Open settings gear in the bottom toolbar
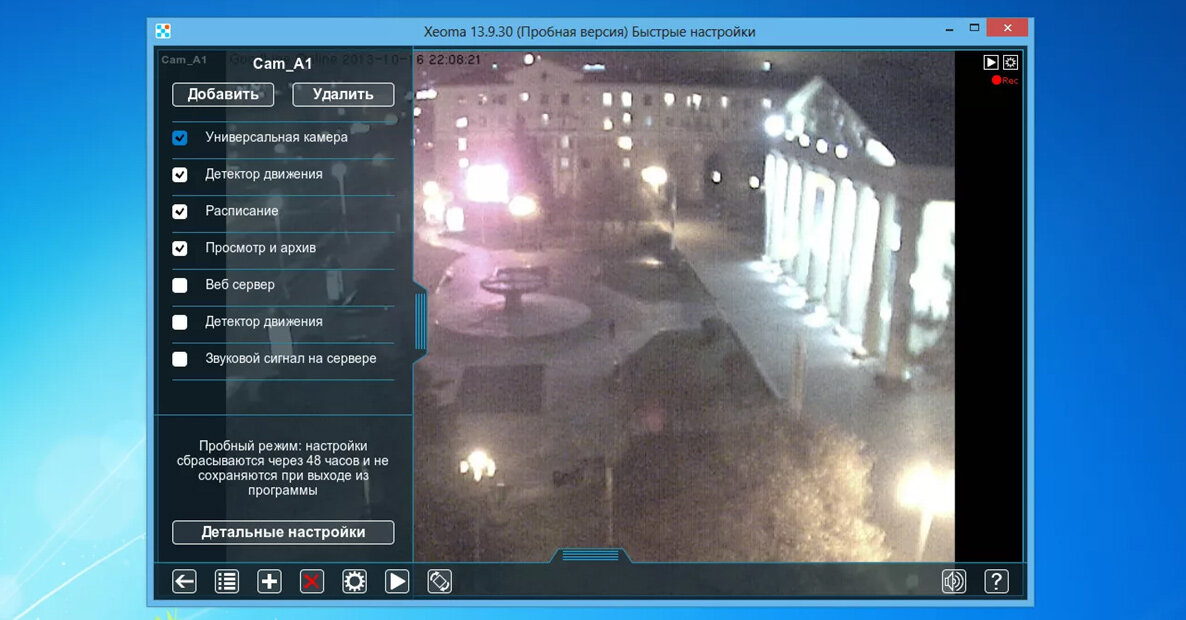Image resolution: width=1186 pixels, height=620 pixels. point(354,581)
